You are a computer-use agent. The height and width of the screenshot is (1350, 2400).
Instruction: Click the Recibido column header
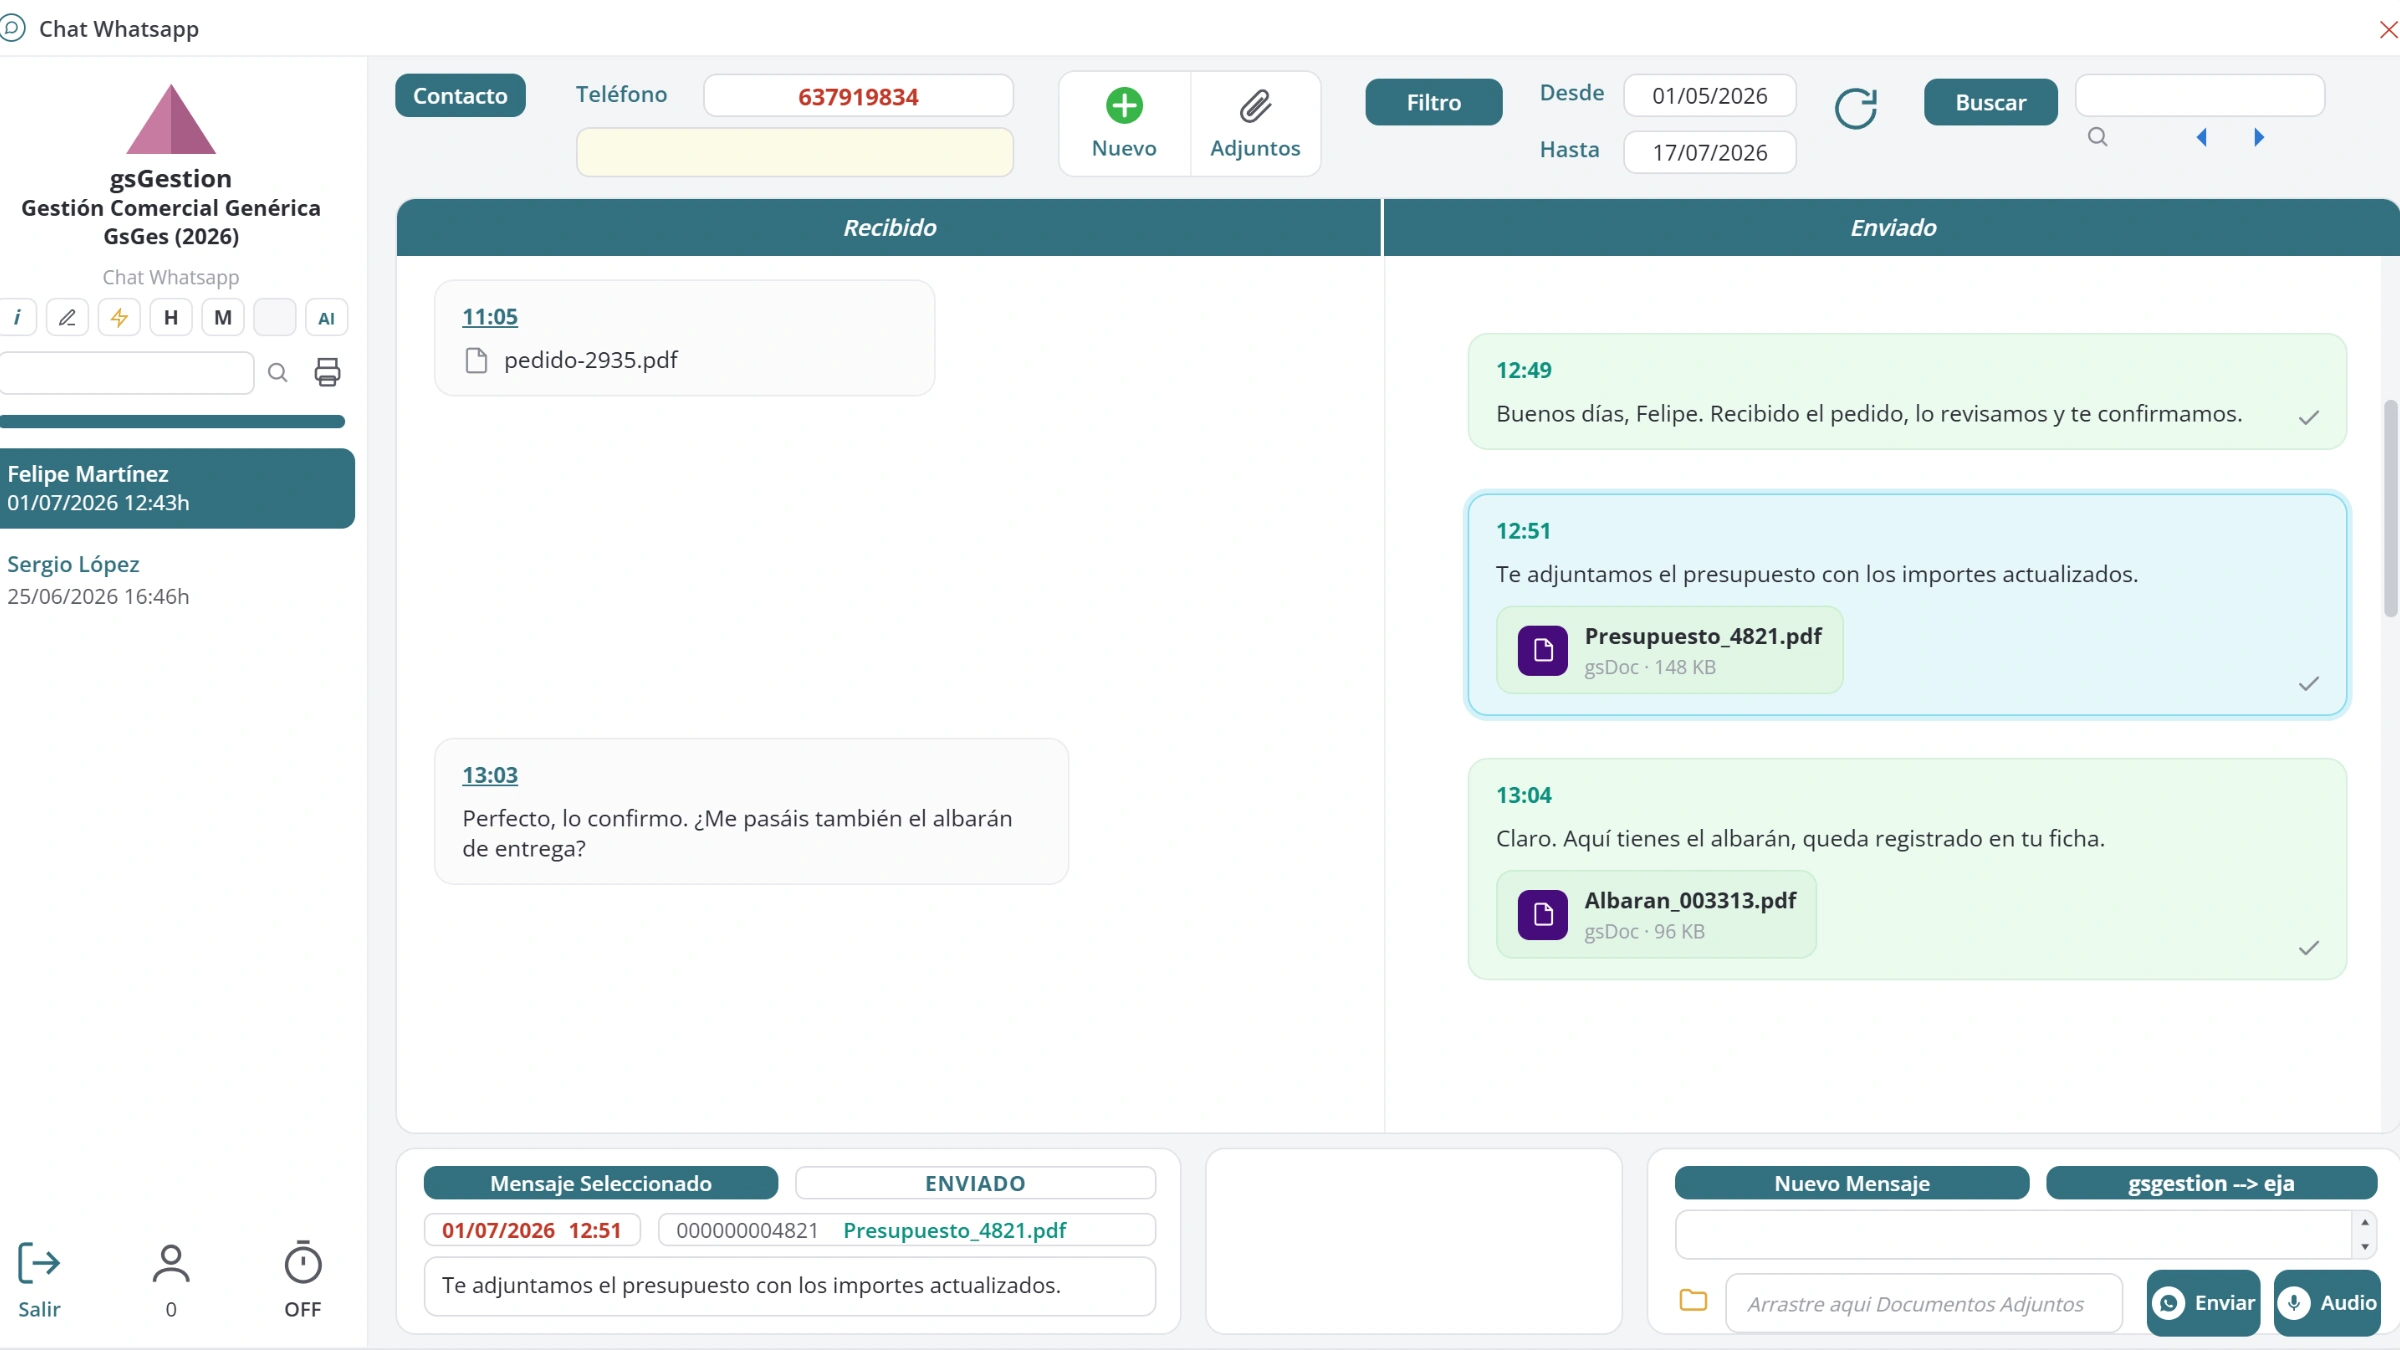pos(889,228)
